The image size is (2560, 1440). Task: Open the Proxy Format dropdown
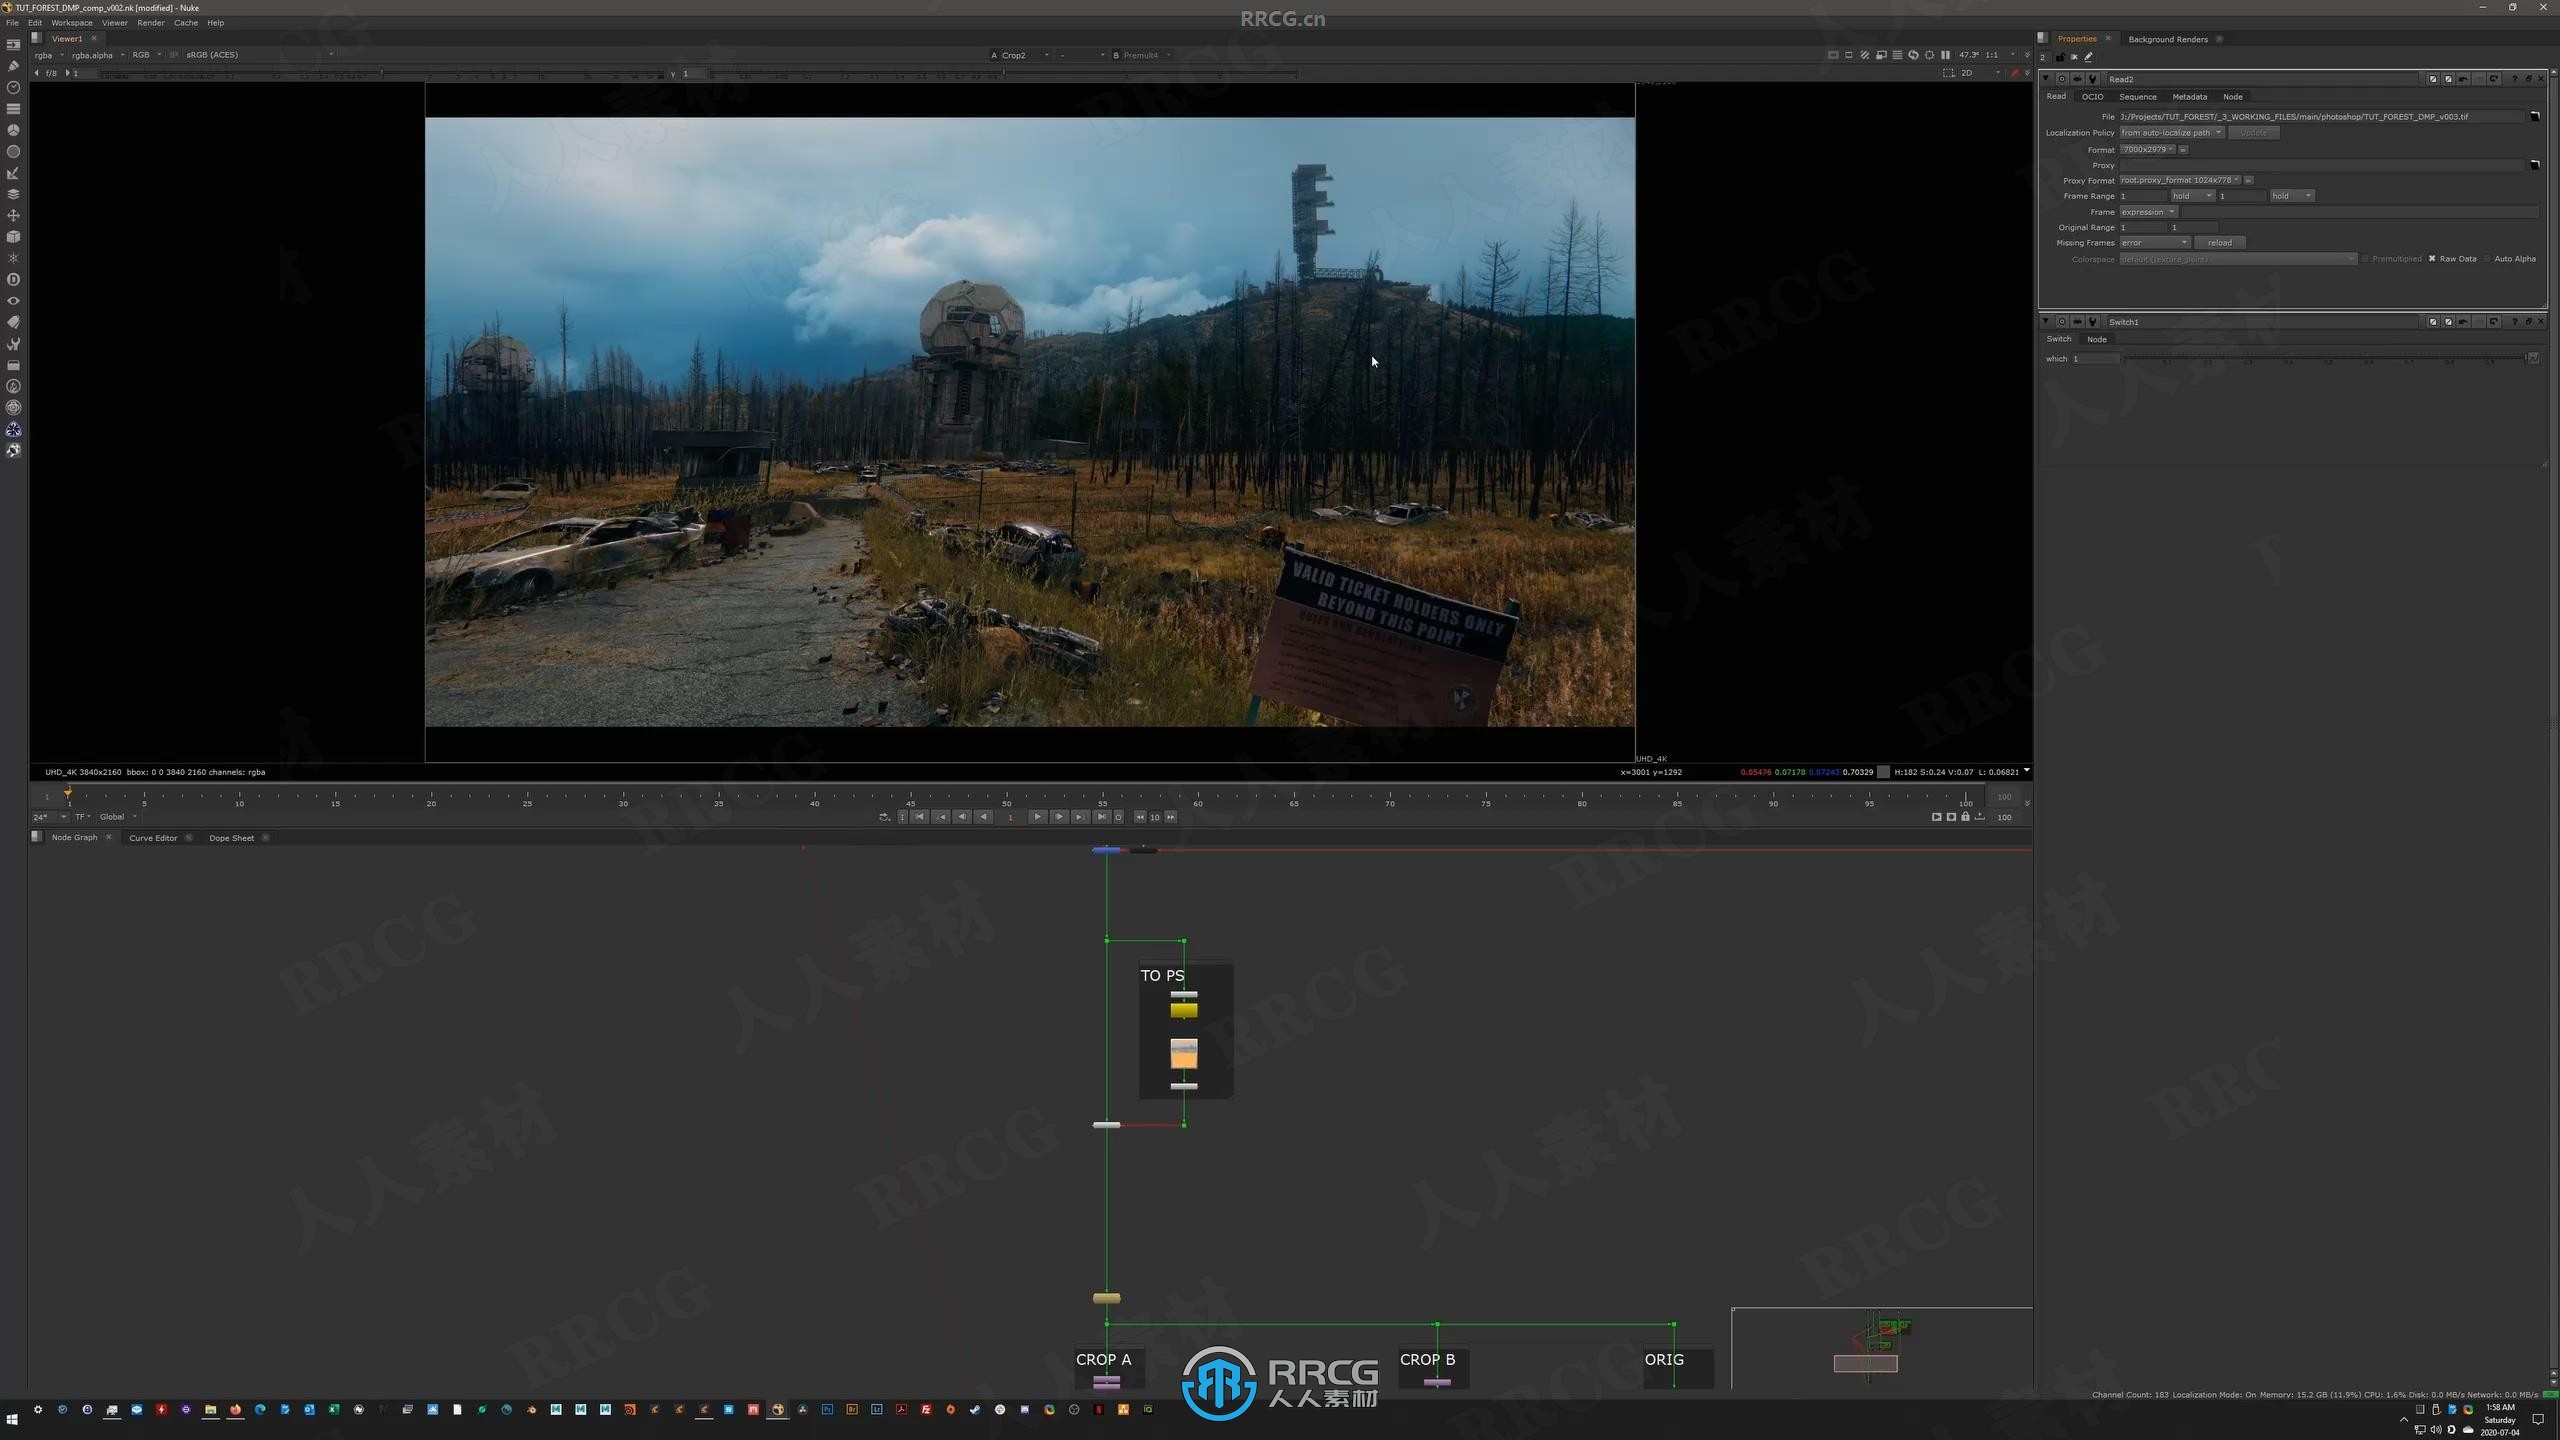point(2181,181)
